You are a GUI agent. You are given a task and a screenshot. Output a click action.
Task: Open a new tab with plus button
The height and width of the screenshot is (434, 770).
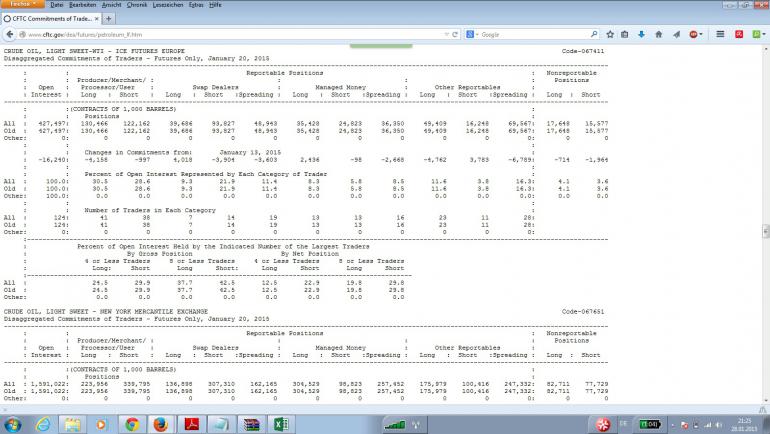point(108,18)
